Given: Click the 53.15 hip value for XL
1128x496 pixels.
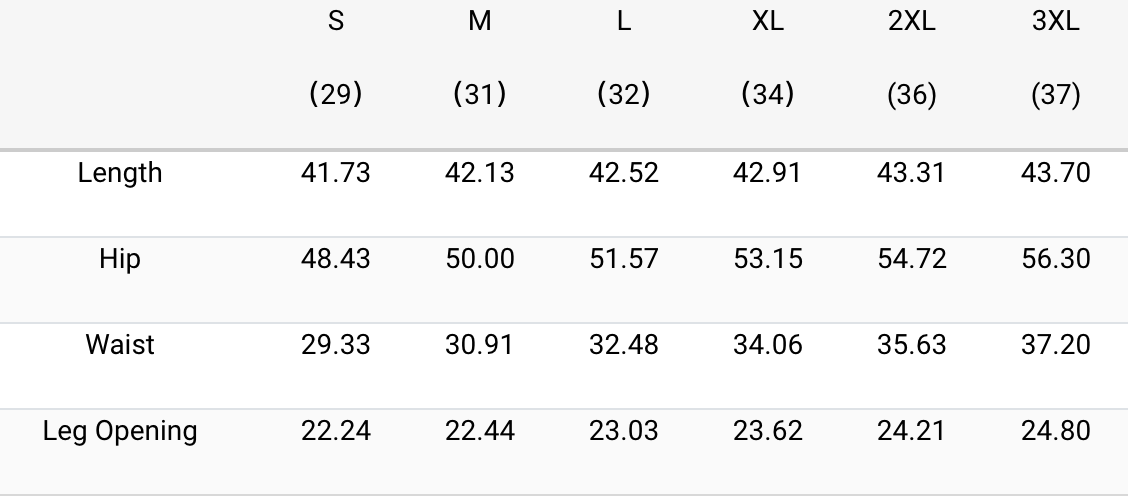Looking at the screenshot, I should coord(768,259).
